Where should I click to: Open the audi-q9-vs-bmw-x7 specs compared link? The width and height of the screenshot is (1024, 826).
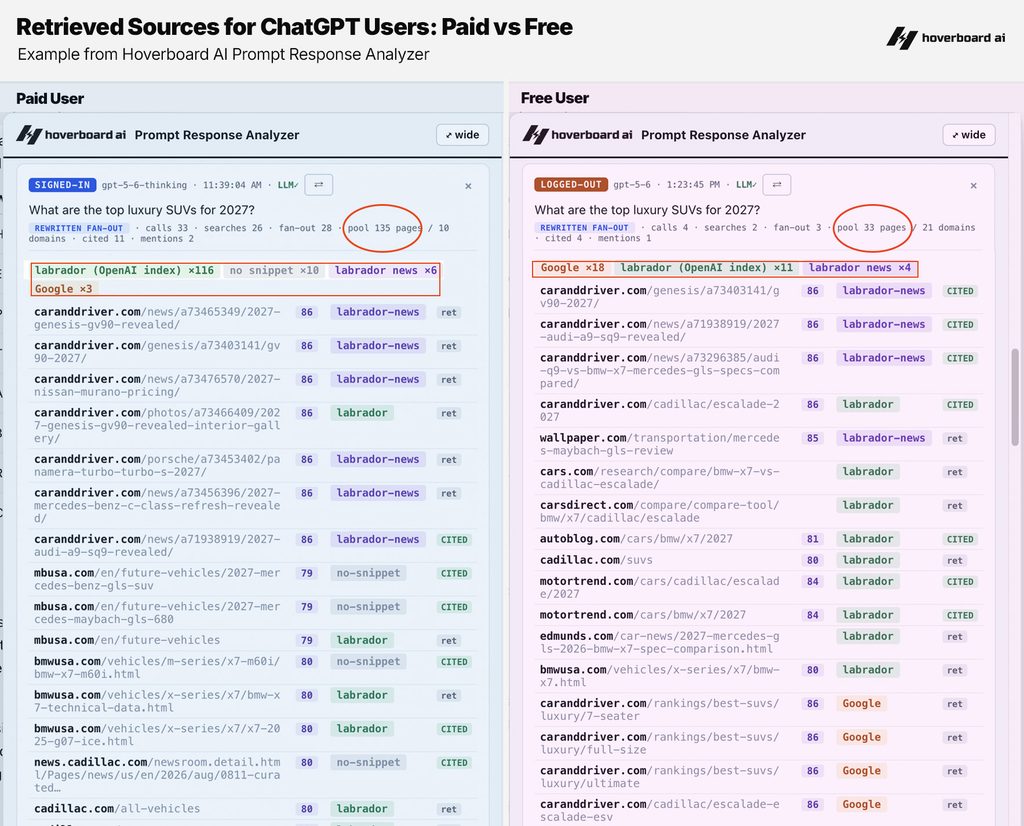[660, 370]
